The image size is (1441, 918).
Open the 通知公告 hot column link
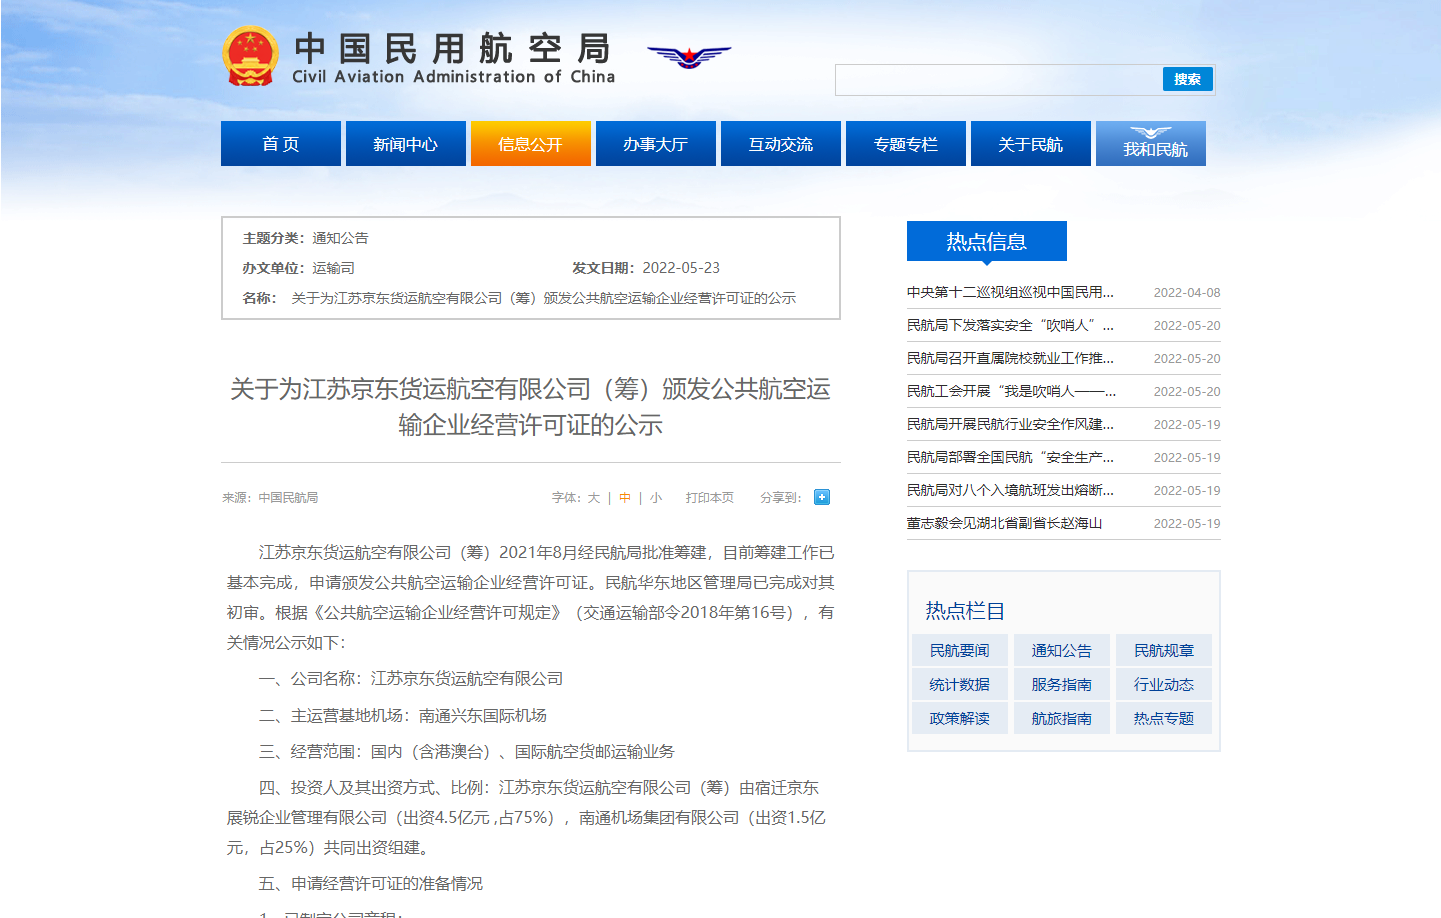(x=1061, y=651)
